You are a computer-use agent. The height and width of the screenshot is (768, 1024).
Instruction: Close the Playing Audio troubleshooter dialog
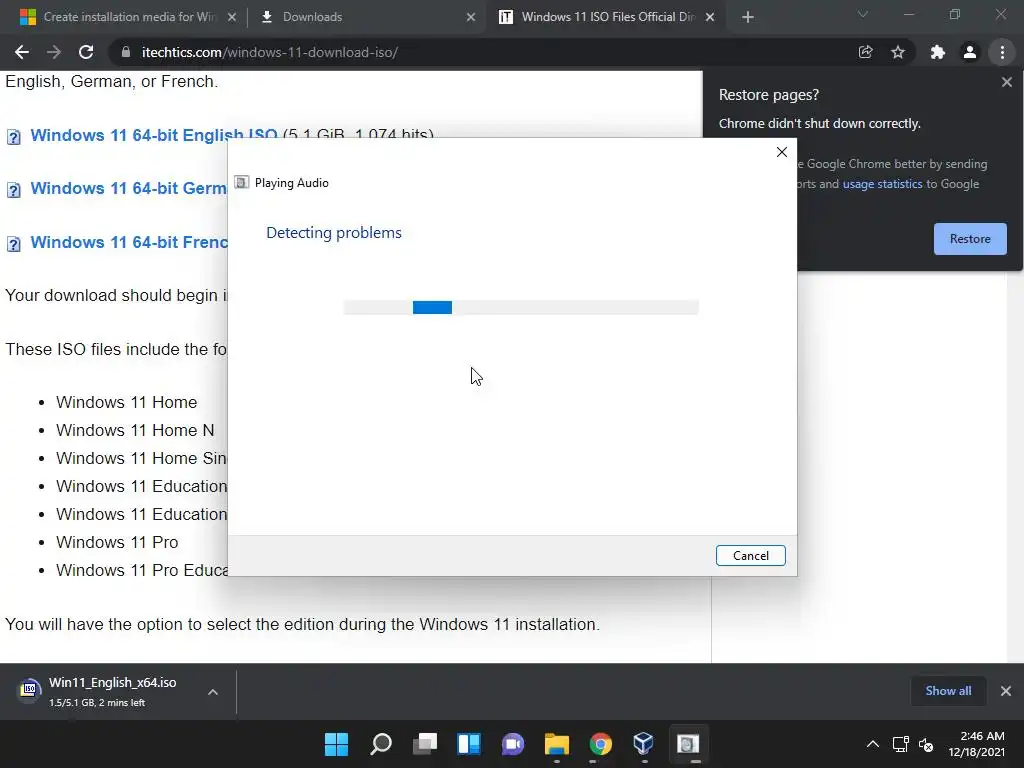[782, 152]
